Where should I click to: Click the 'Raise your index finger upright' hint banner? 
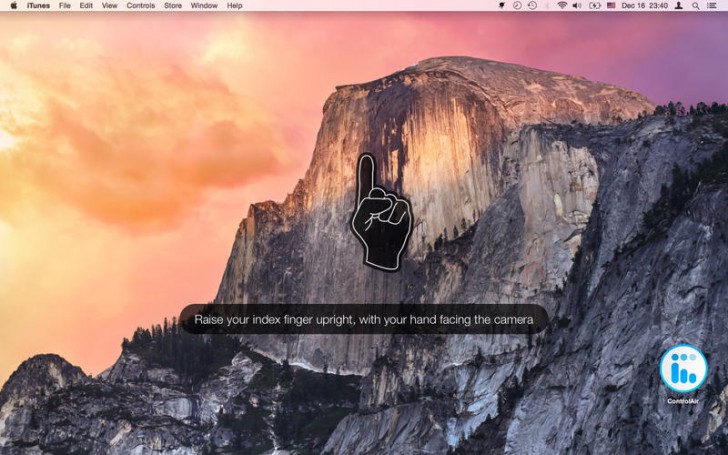(364, 319)
